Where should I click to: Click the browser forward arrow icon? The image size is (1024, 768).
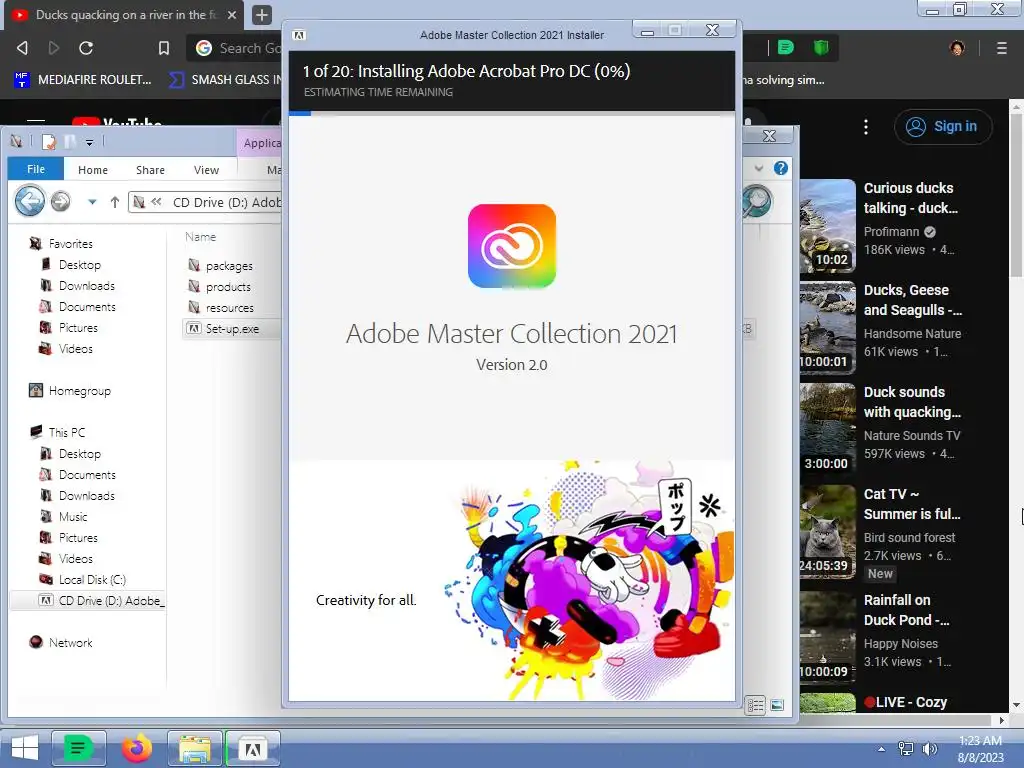click(x=54, y=48)
